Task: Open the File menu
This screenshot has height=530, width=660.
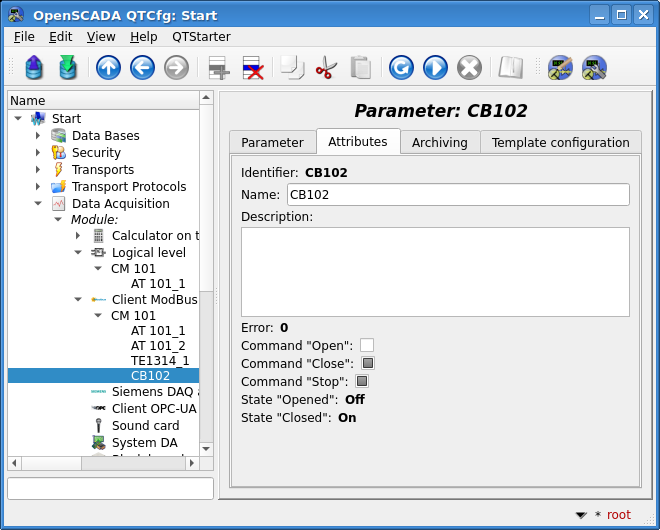Action: 24,37
